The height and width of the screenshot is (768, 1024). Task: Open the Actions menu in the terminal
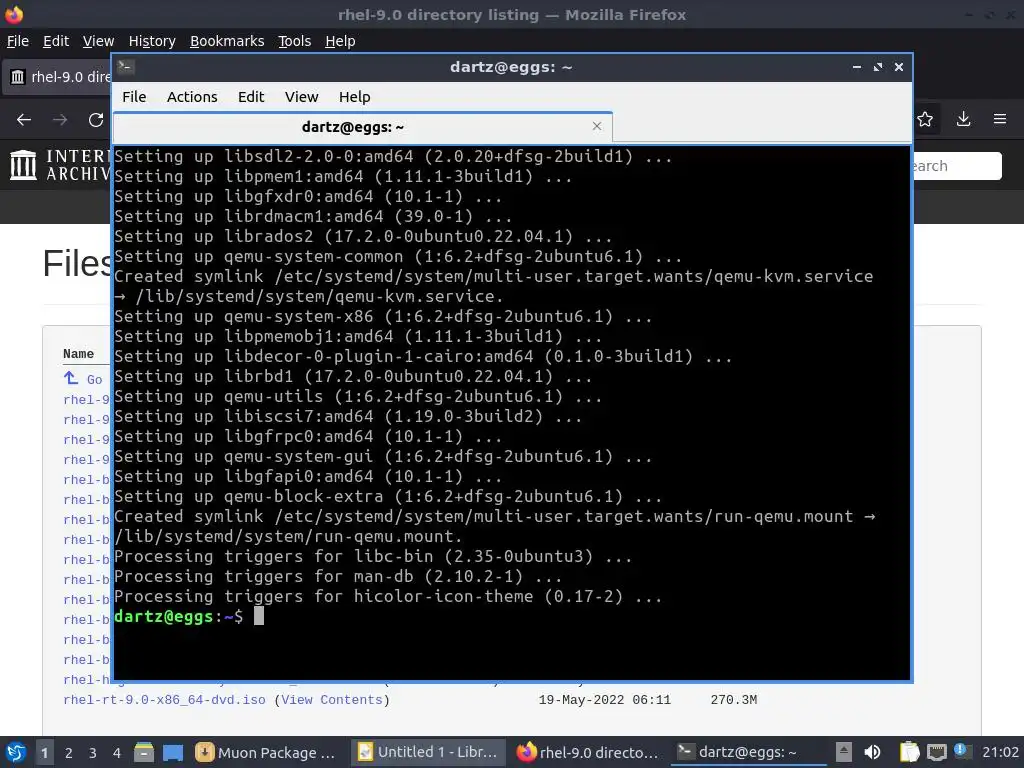(x=192, y=97)
